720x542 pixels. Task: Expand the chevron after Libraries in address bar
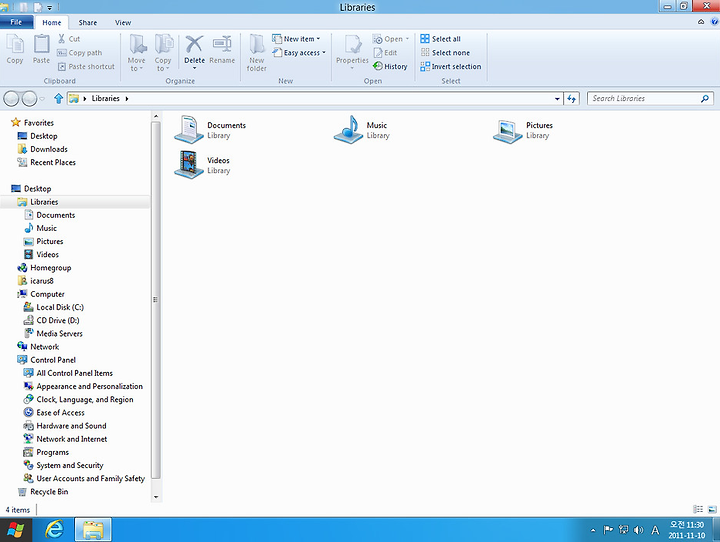tap(127, 98)
